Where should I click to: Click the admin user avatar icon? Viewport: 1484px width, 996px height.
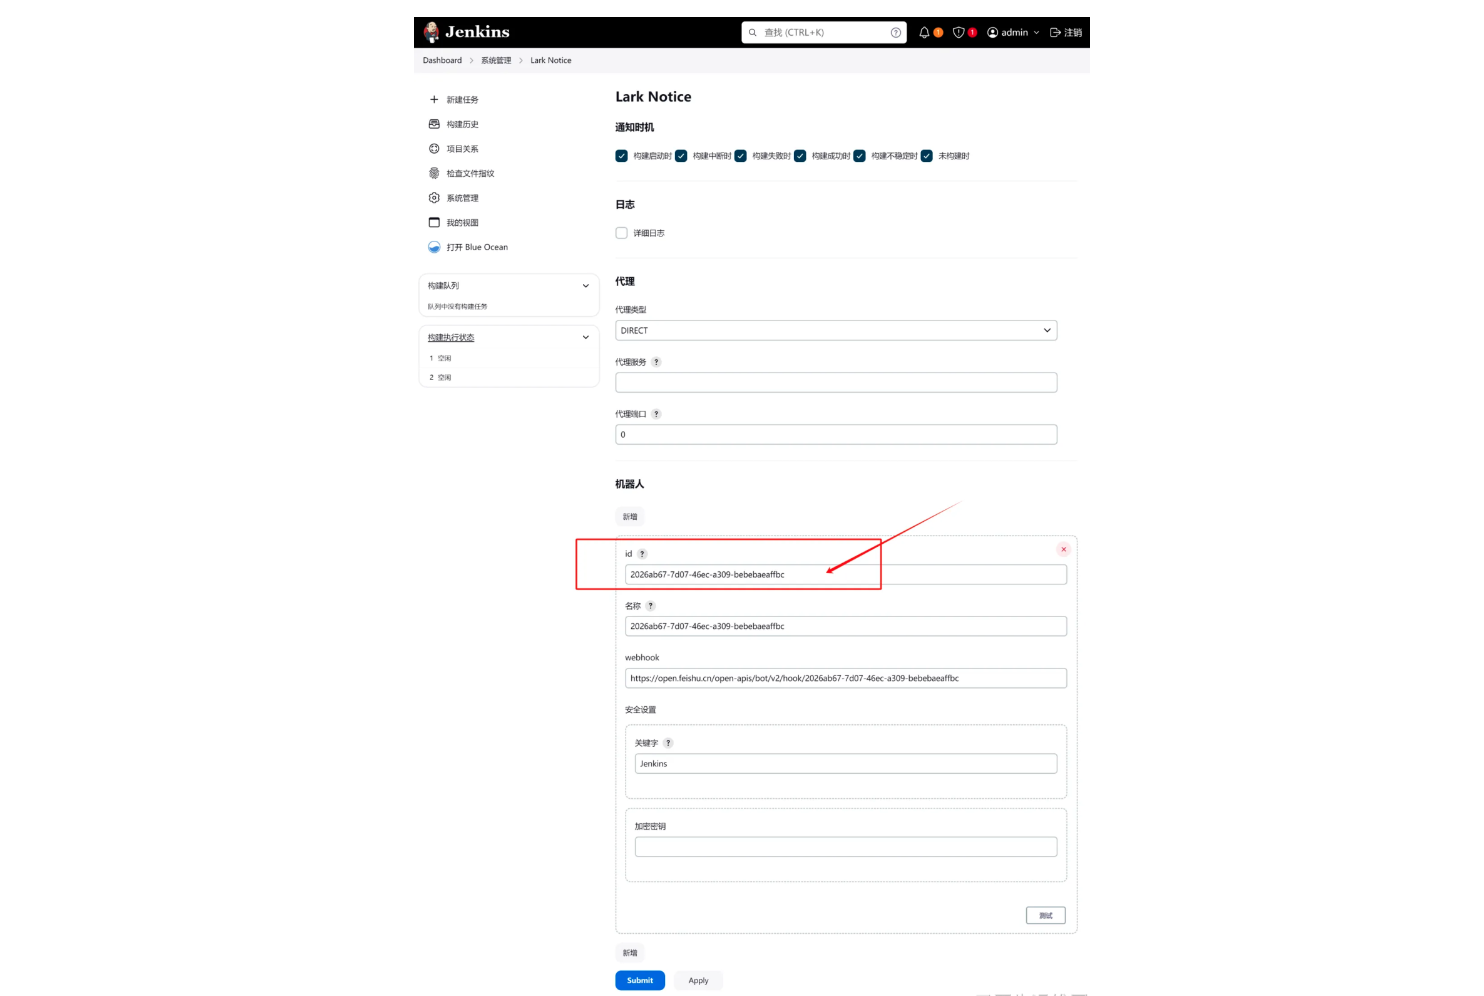tap(993, 32)
